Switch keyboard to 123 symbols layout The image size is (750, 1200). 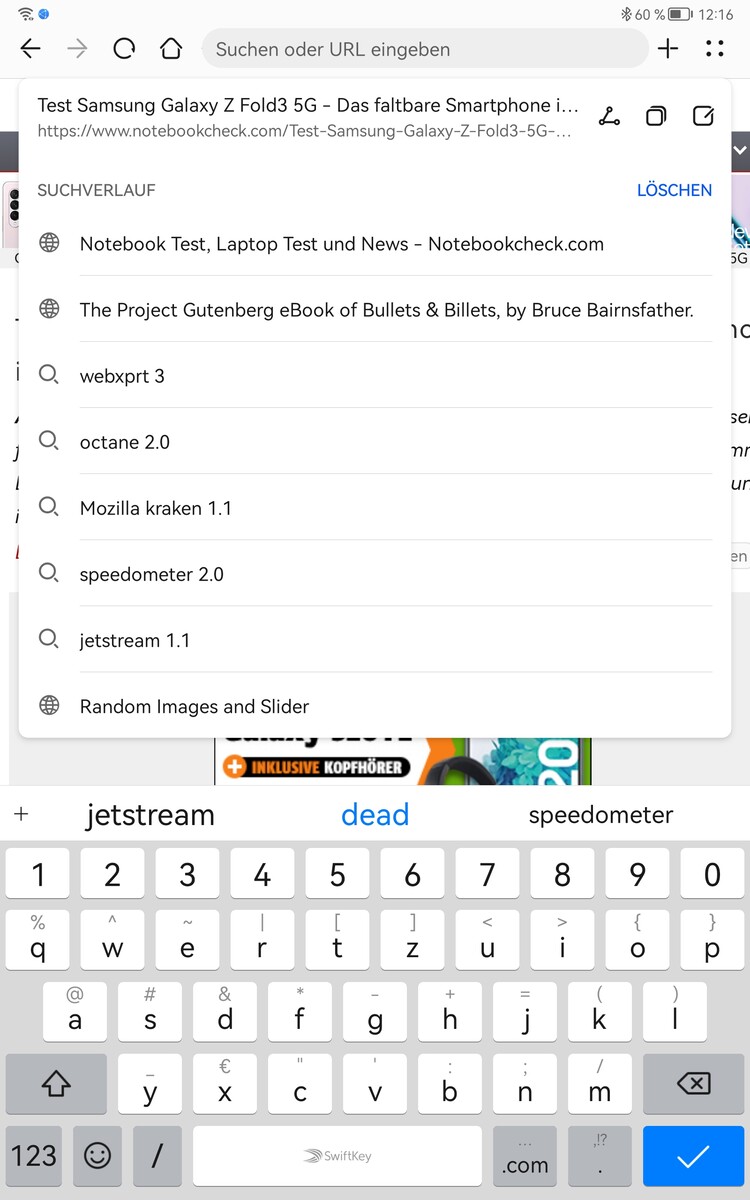point(34,1156)
